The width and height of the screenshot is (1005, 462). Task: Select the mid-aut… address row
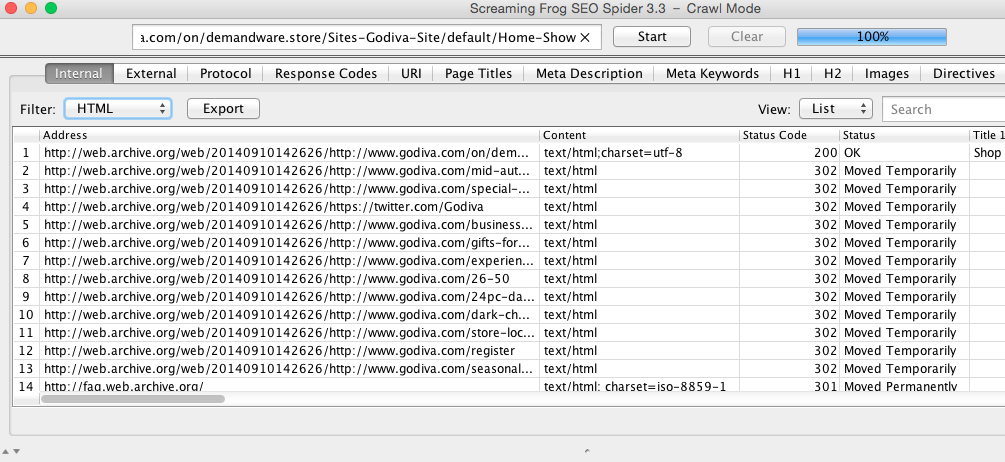pyautogui.click(x=290, y=171)
